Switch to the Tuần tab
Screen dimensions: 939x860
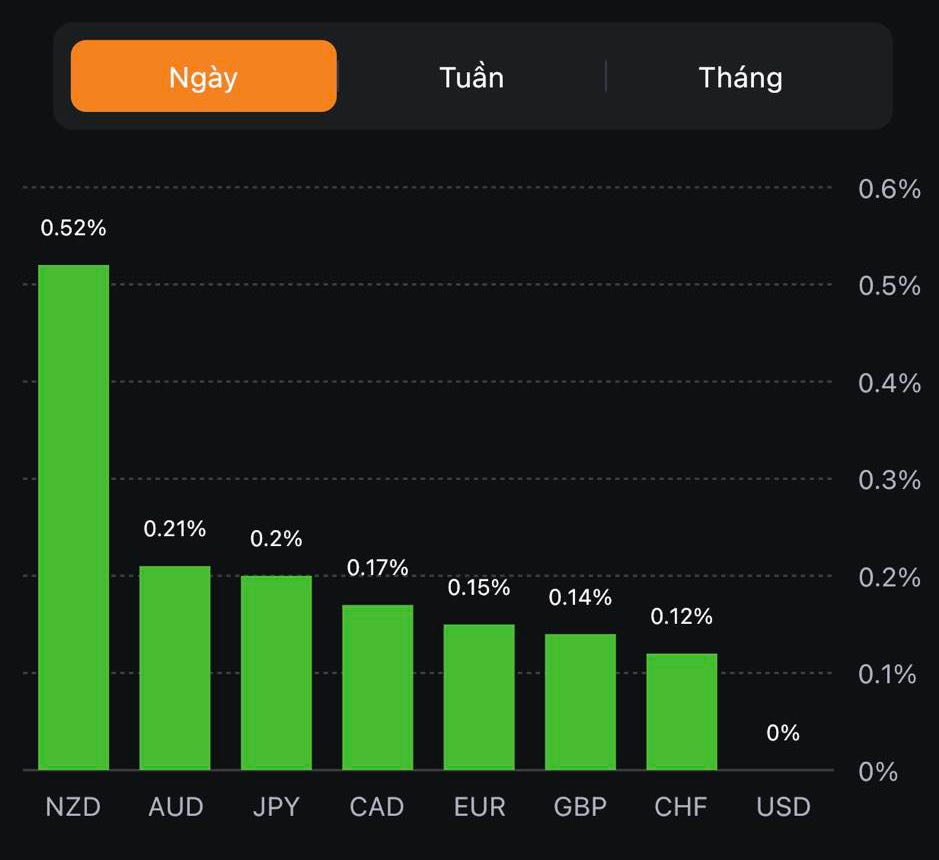pos(471,77)
